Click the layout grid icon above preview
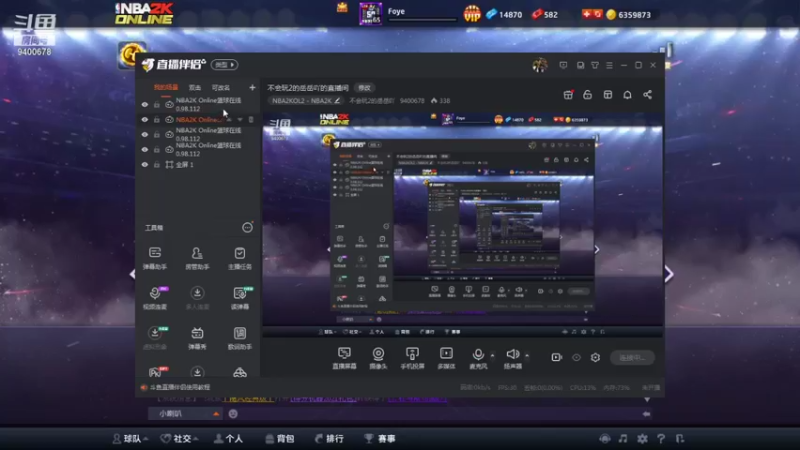This screenshot has width=800, height=450. point(608,95)
